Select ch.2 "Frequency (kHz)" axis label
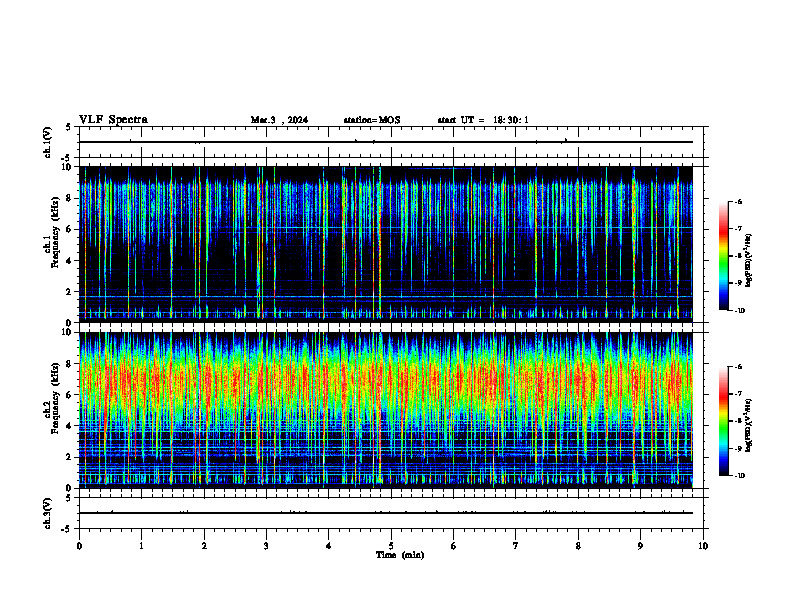Screen dimensions: 792x612 tap(55, 398)
